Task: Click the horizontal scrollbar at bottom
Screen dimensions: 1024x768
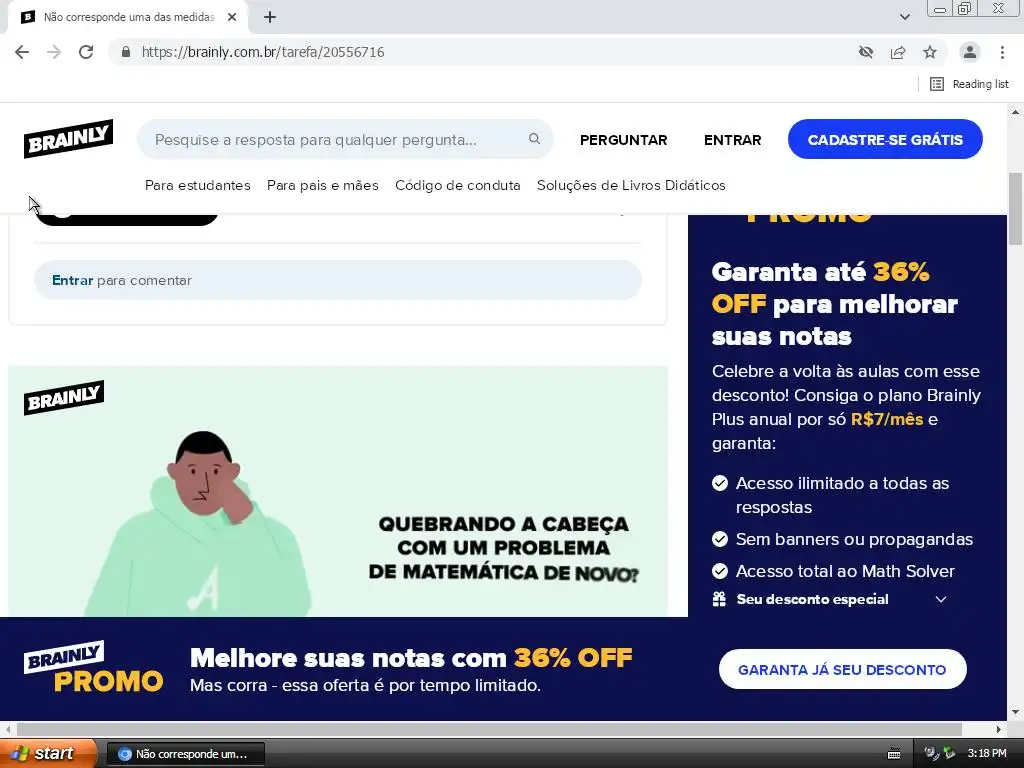Action: pyautogui.click(x=489, y=729)
